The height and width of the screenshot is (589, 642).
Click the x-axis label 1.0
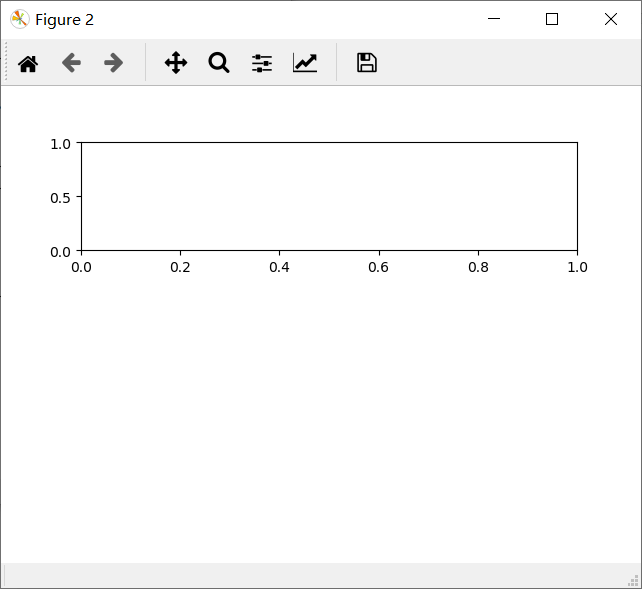577,267
